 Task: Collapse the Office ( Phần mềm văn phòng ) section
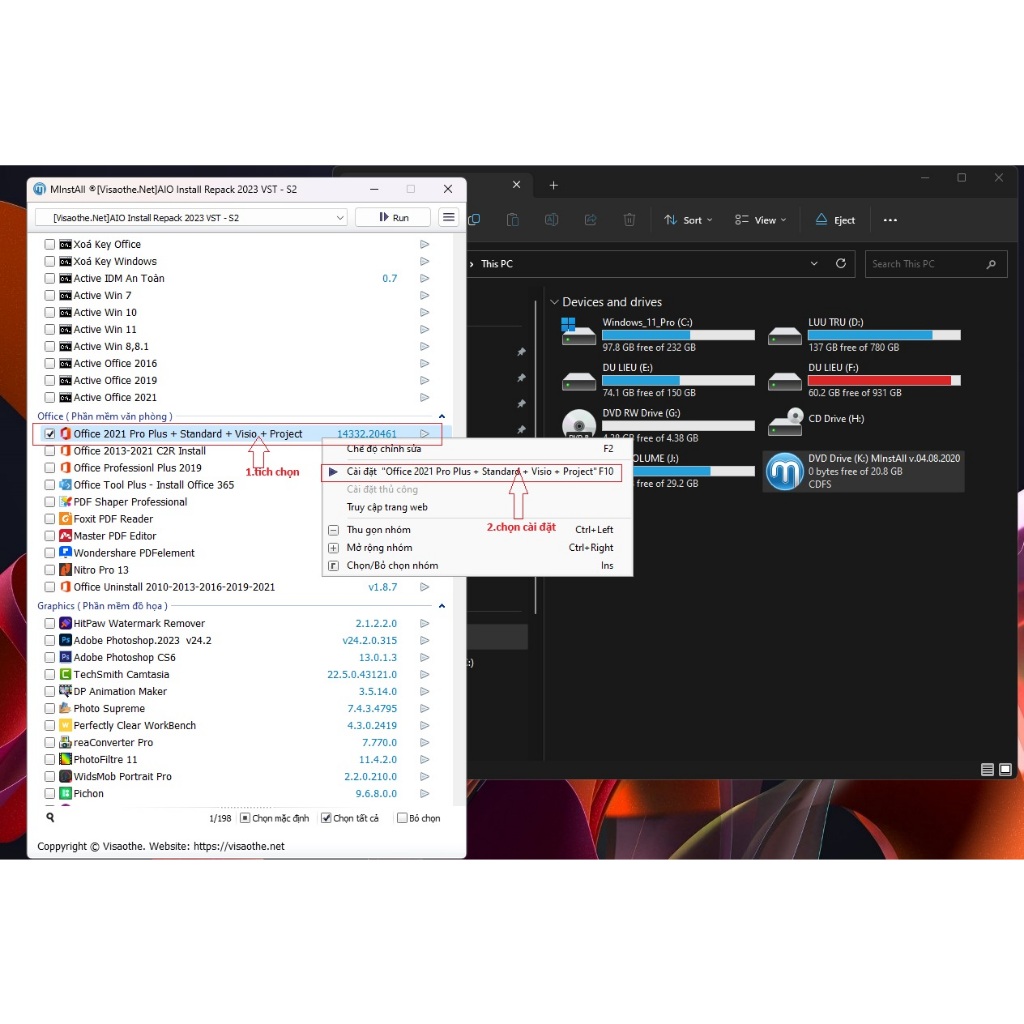442,415
